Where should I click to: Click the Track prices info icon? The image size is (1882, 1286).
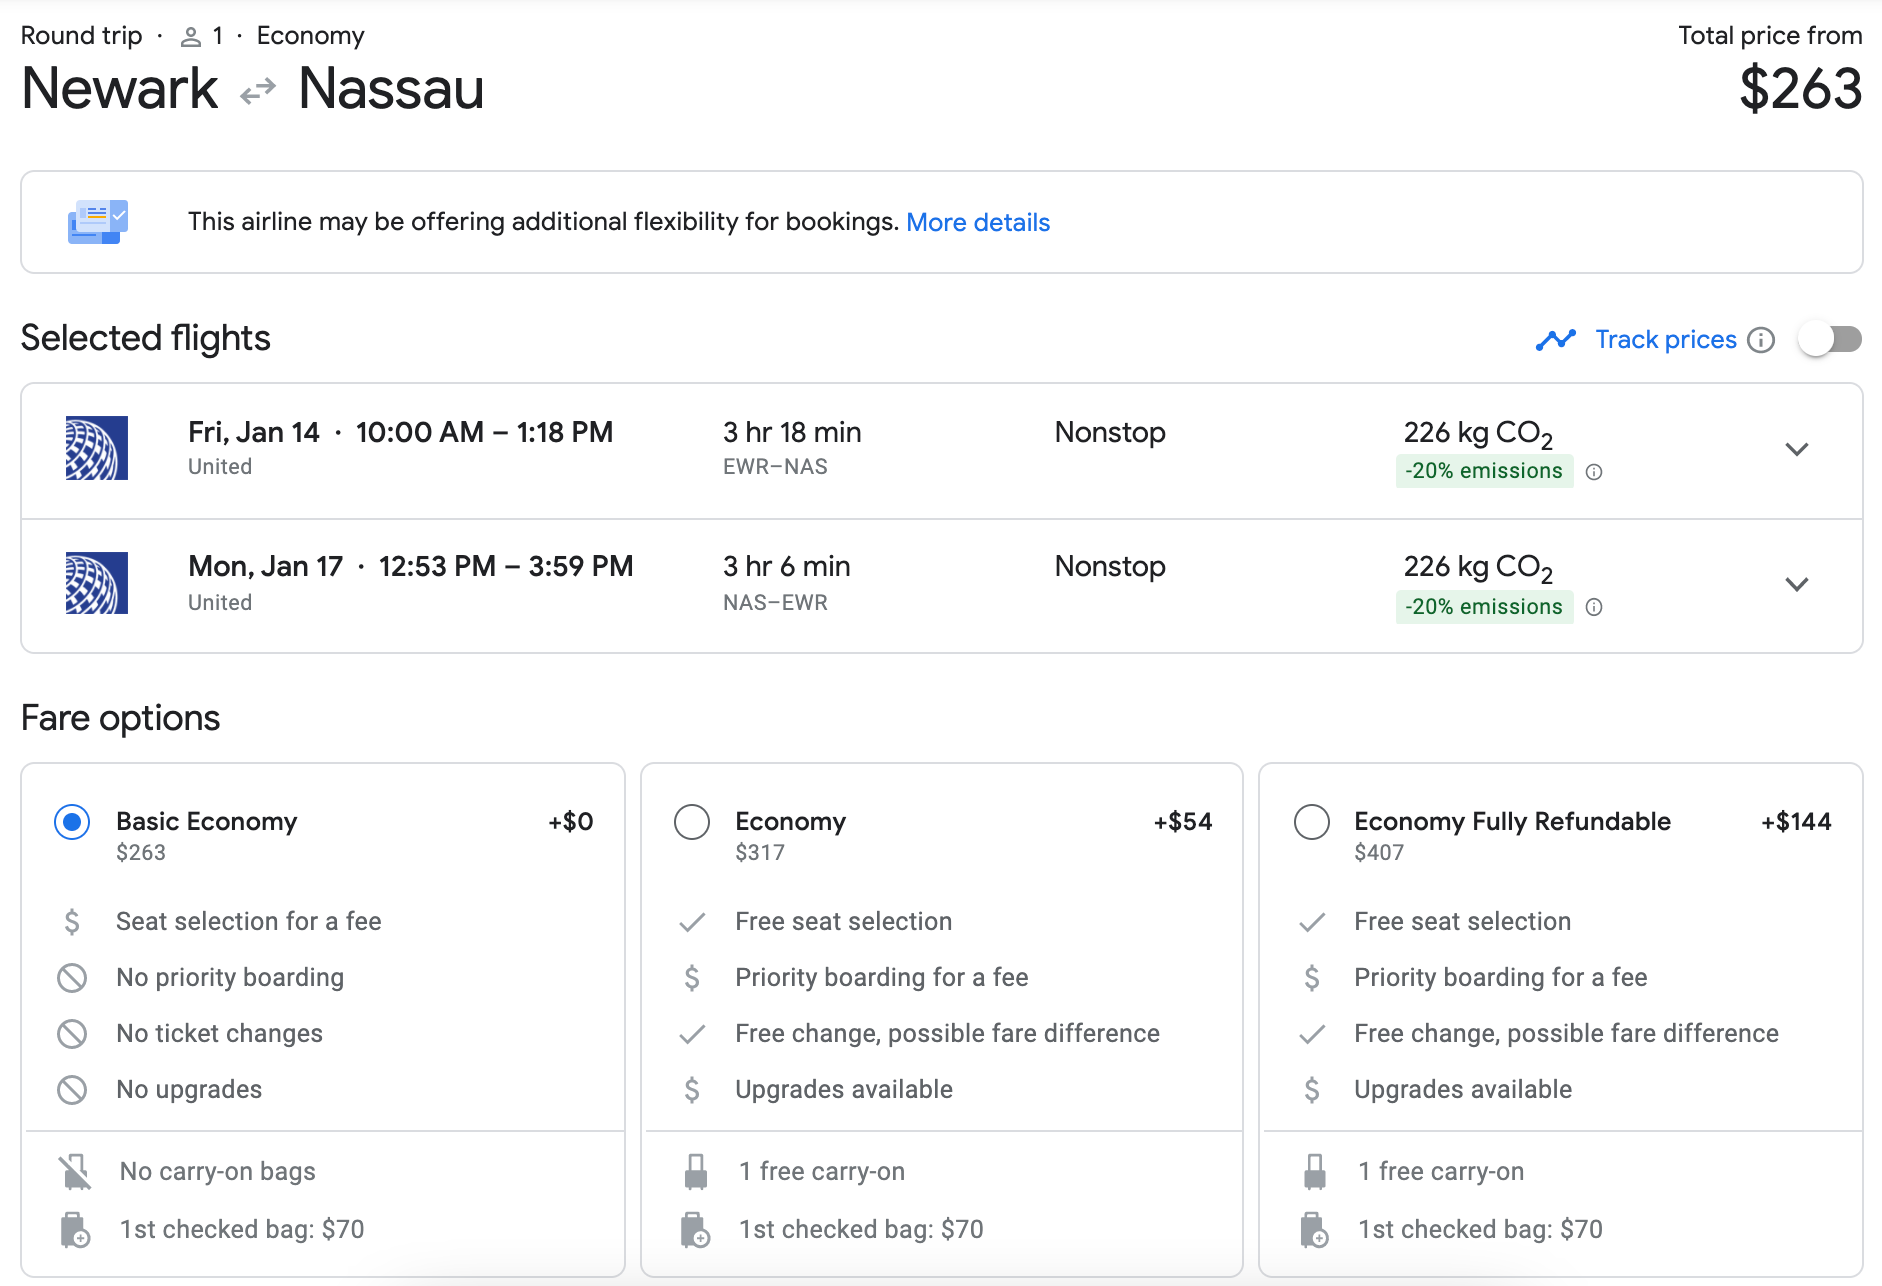pos(1761,340)
